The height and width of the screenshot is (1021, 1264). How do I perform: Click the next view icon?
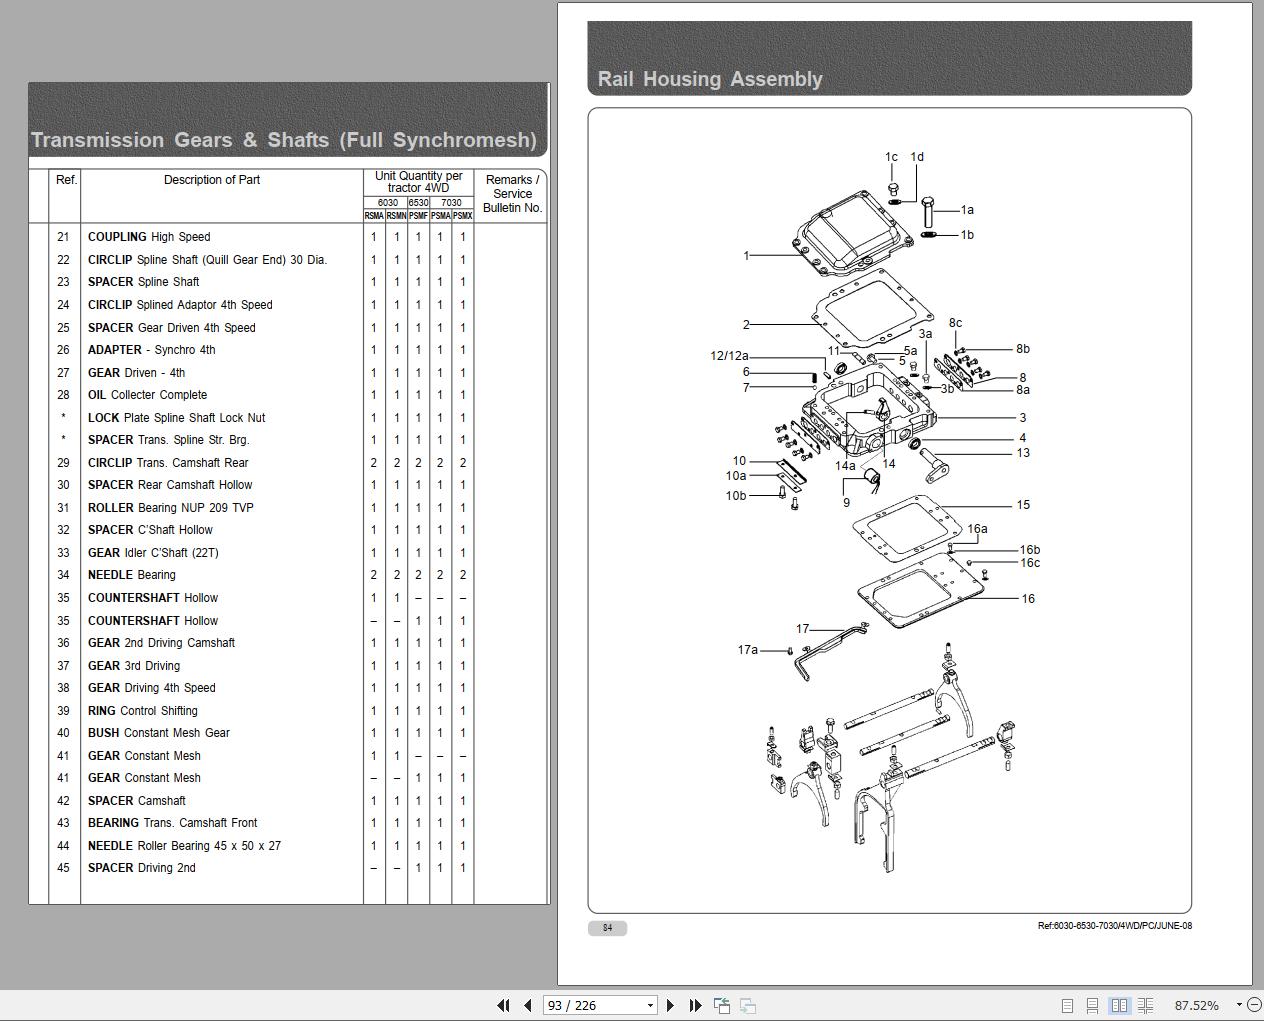[747, 1005]
